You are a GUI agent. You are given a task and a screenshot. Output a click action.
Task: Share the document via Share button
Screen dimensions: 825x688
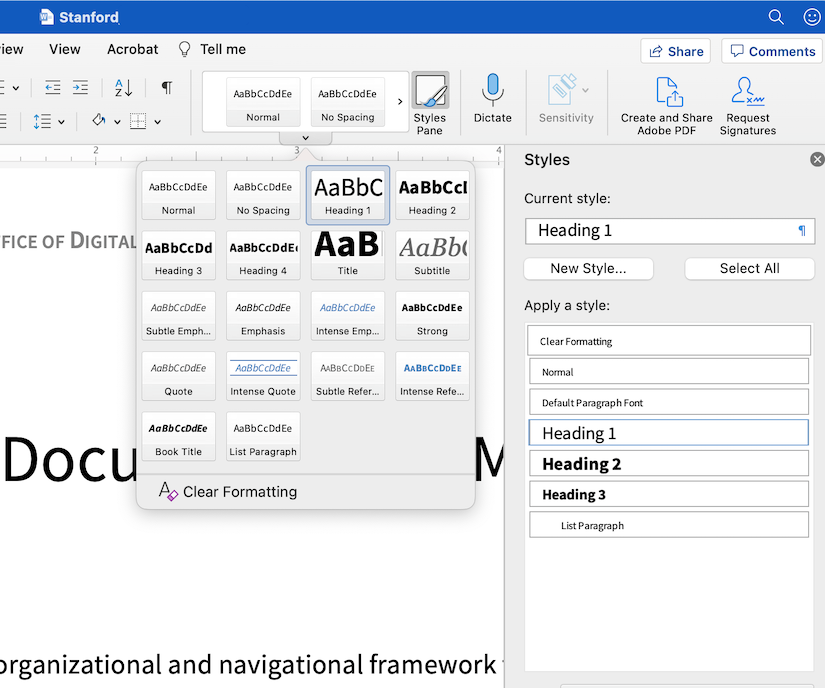(675, 50)
